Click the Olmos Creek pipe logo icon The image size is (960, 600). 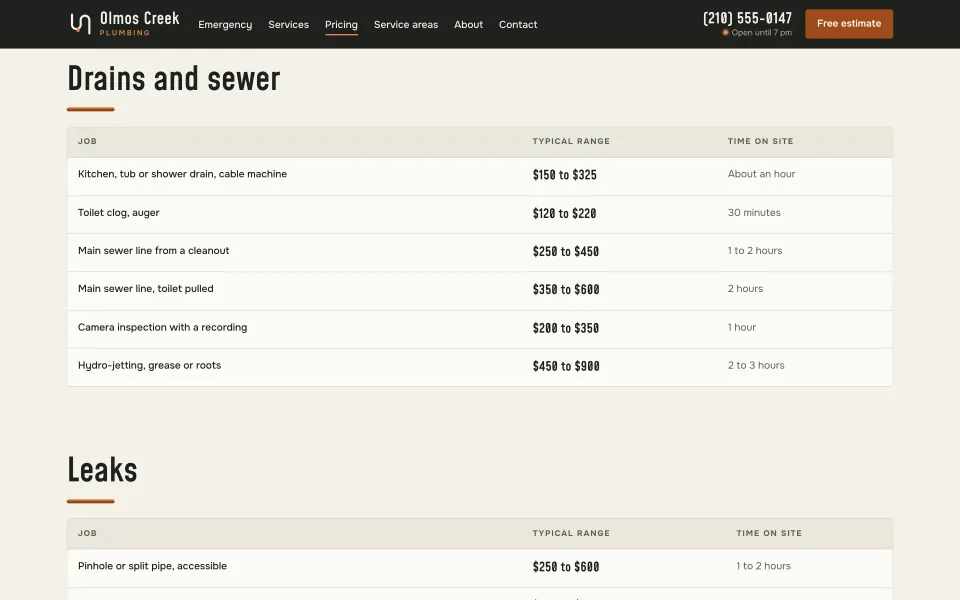(80, 23)
